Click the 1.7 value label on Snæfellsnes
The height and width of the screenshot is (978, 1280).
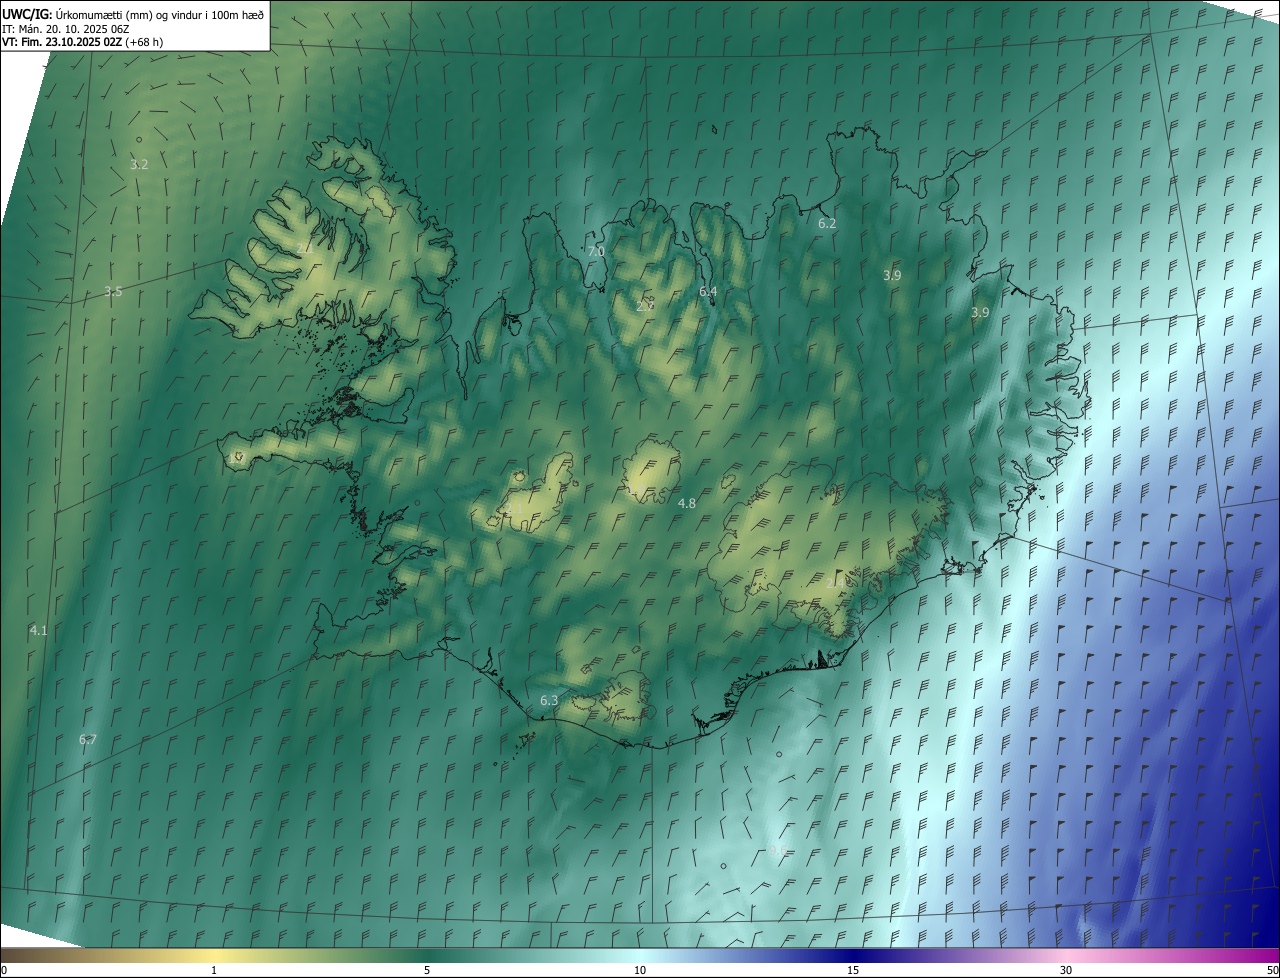[x=237, y=457]
